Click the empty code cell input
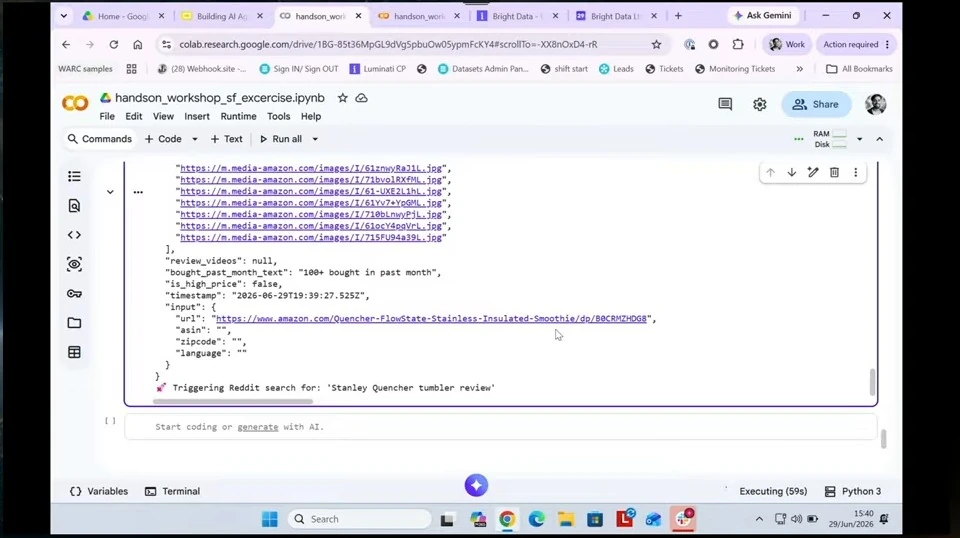Screen dimensions: 960x538 tap(500, 427)
